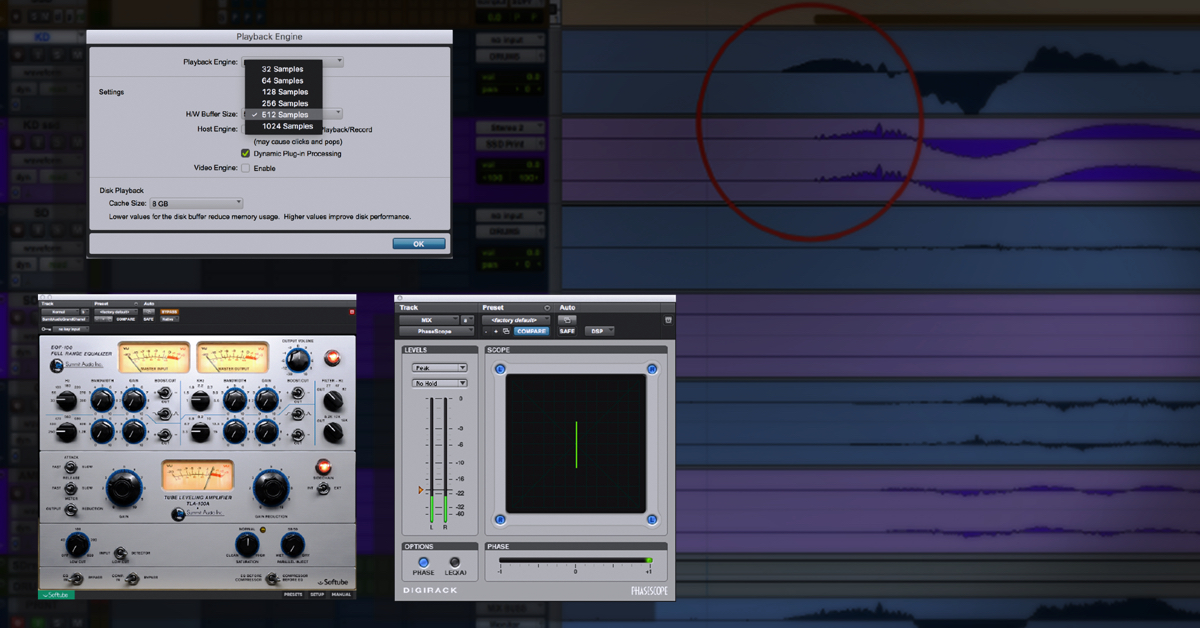The height and width of the screenshot is (628, 1200).
Task: Toggle the red power lamp on EQF-100 equalizer
Action: pos(332,358)
